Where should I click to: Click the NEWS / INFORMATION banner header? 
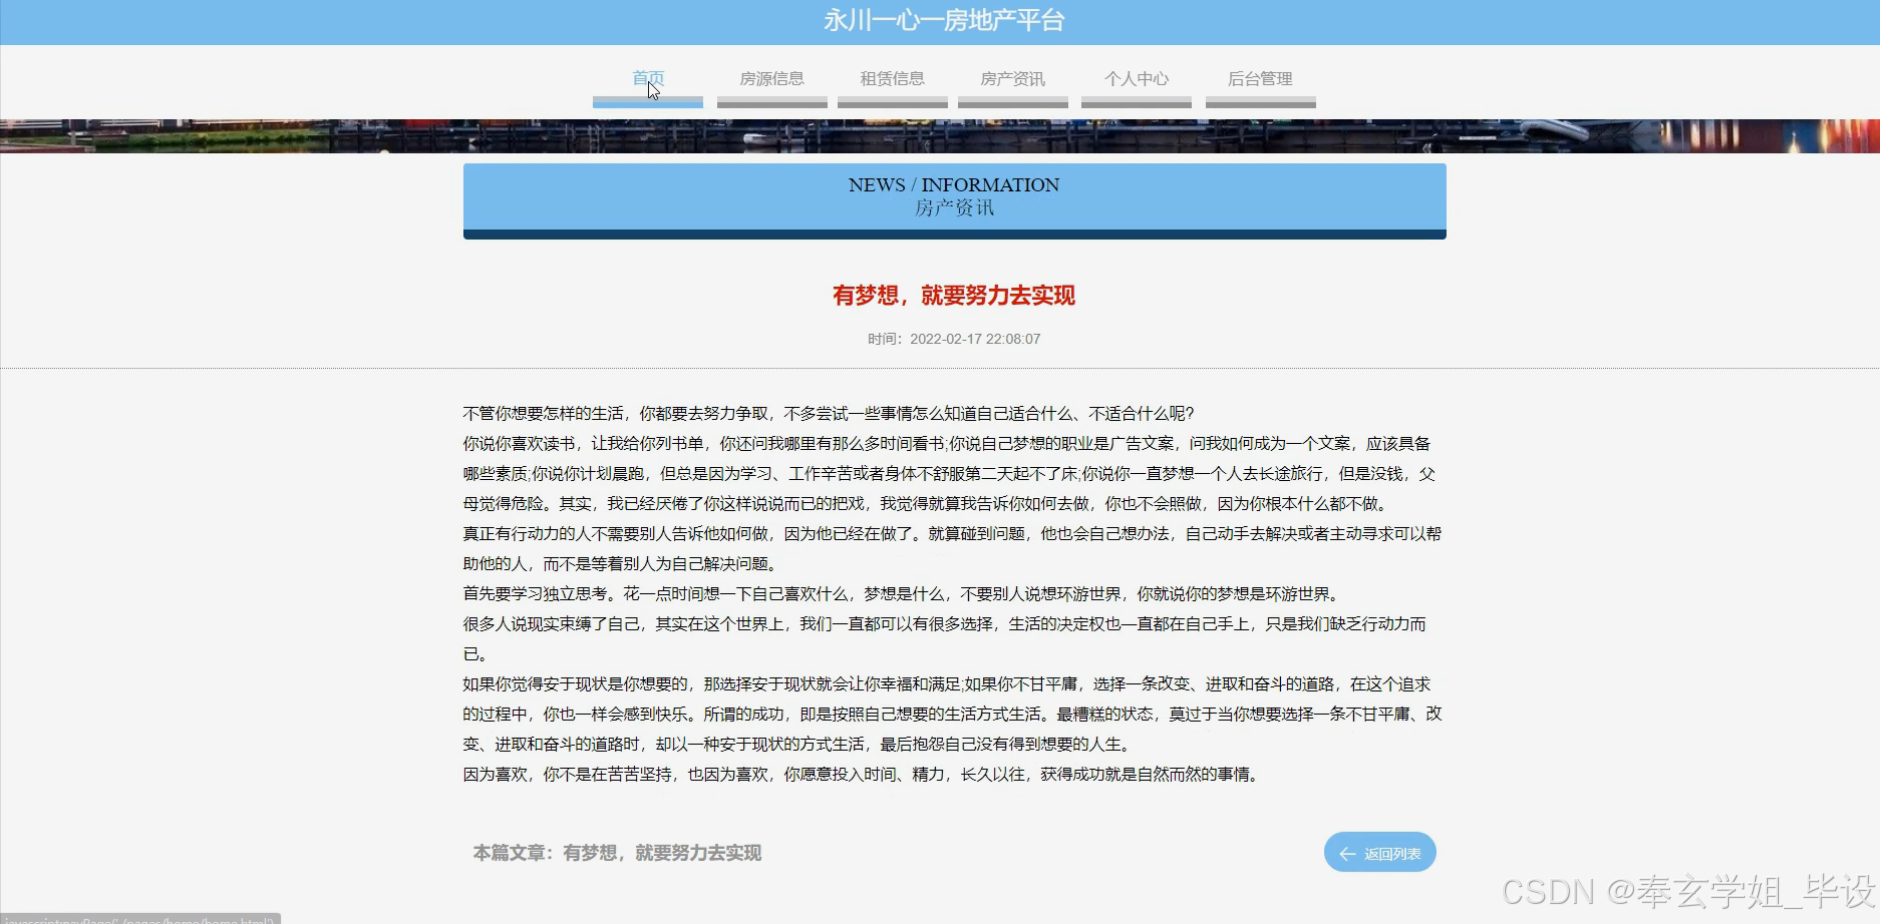click(x=953, y=184)
